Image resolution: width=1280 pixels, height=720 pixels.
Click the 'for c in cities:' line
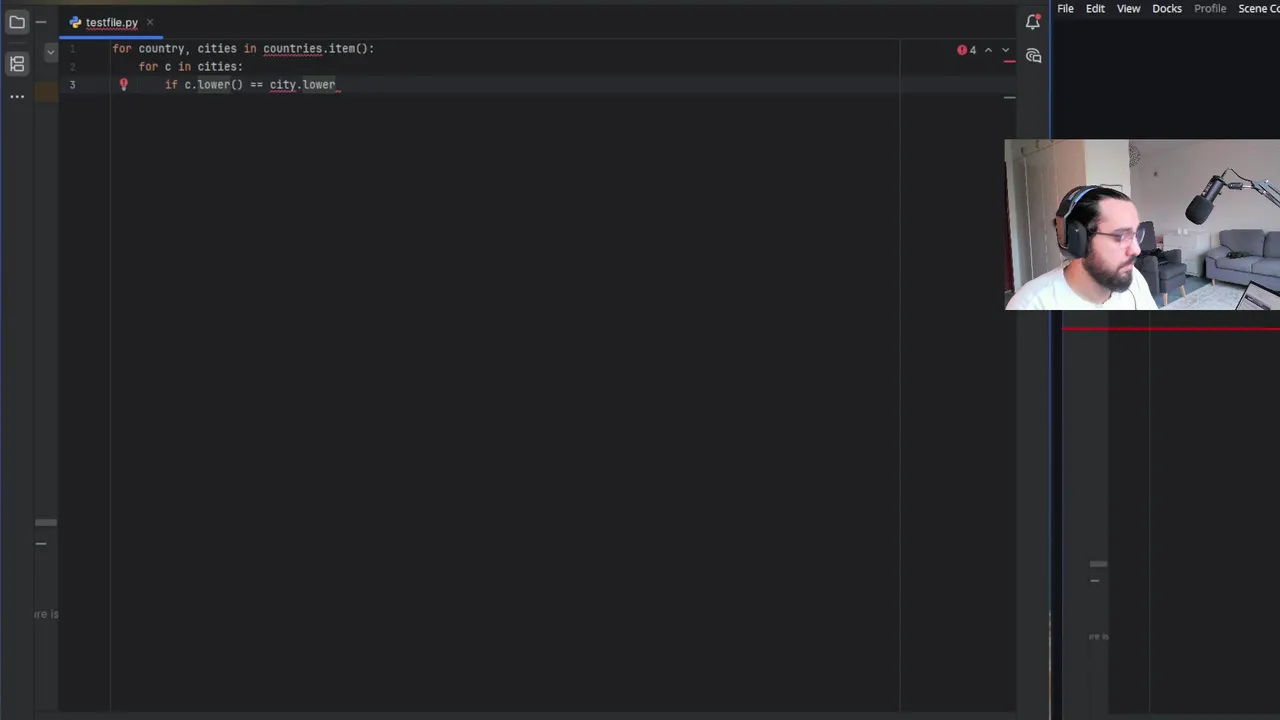tap(190, 66)
